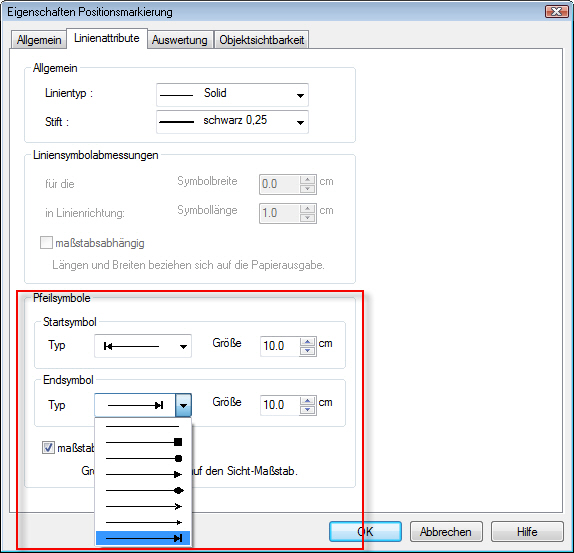Pick the filled triangle arrow end symbol
The width and height of the screenshot is (574, 553).
(143, 474)
